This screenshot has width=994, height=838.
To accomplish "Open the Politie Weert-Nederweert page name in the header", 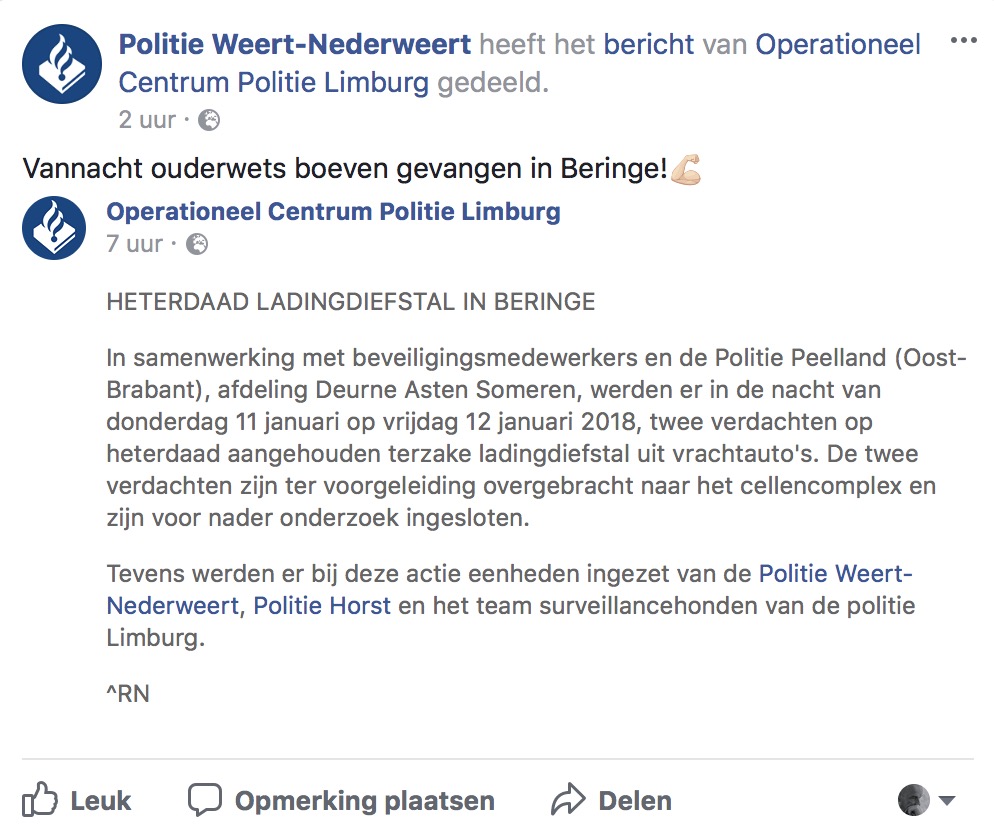I will click(294, 45).
